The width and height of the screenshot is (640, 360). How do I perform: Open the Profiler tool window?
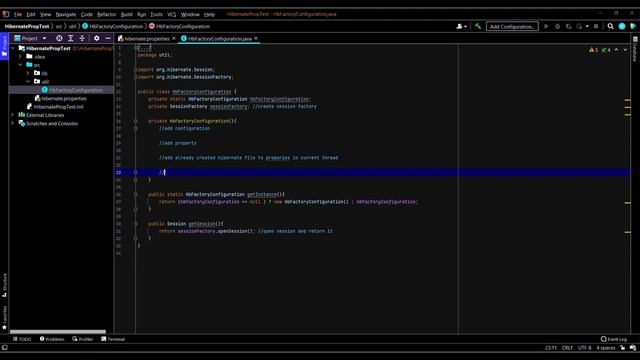pyautogui.click(x=83, y=339)
